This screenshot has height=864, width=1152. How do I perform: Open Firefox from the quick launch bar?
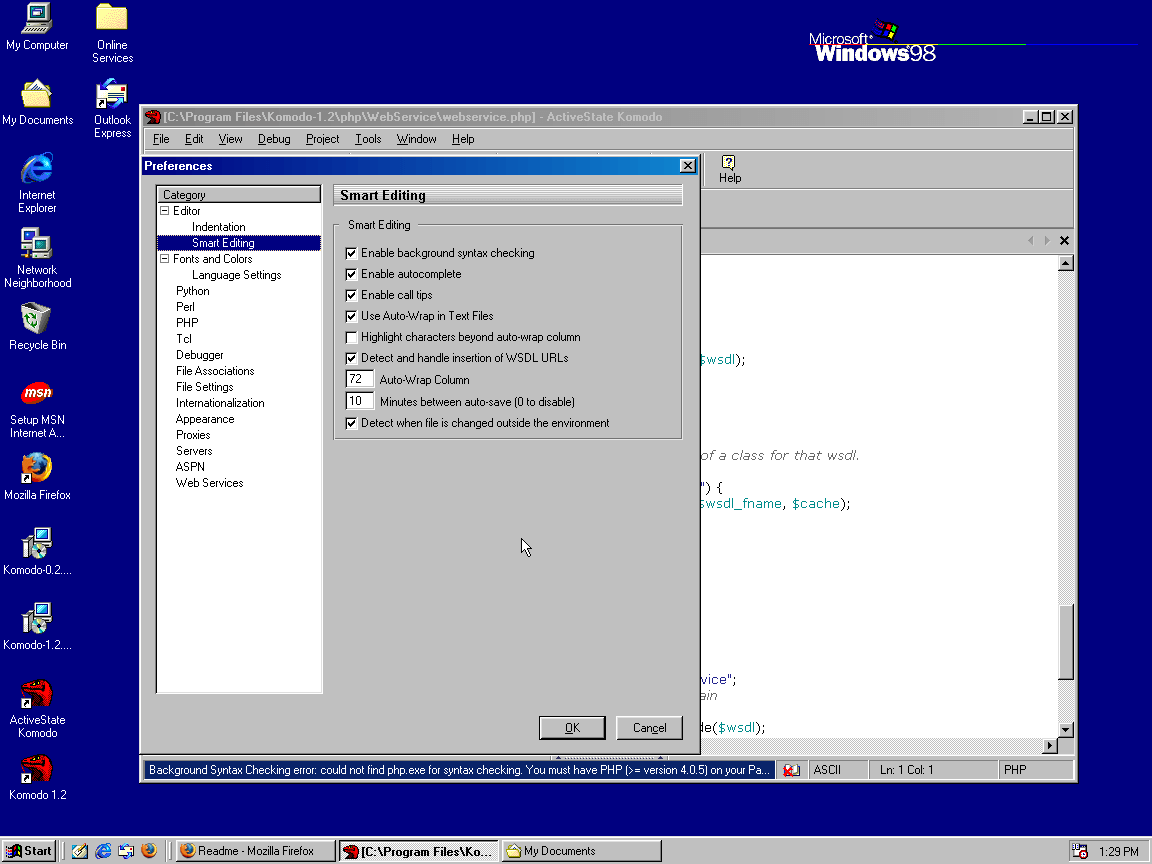coord(149,851)
